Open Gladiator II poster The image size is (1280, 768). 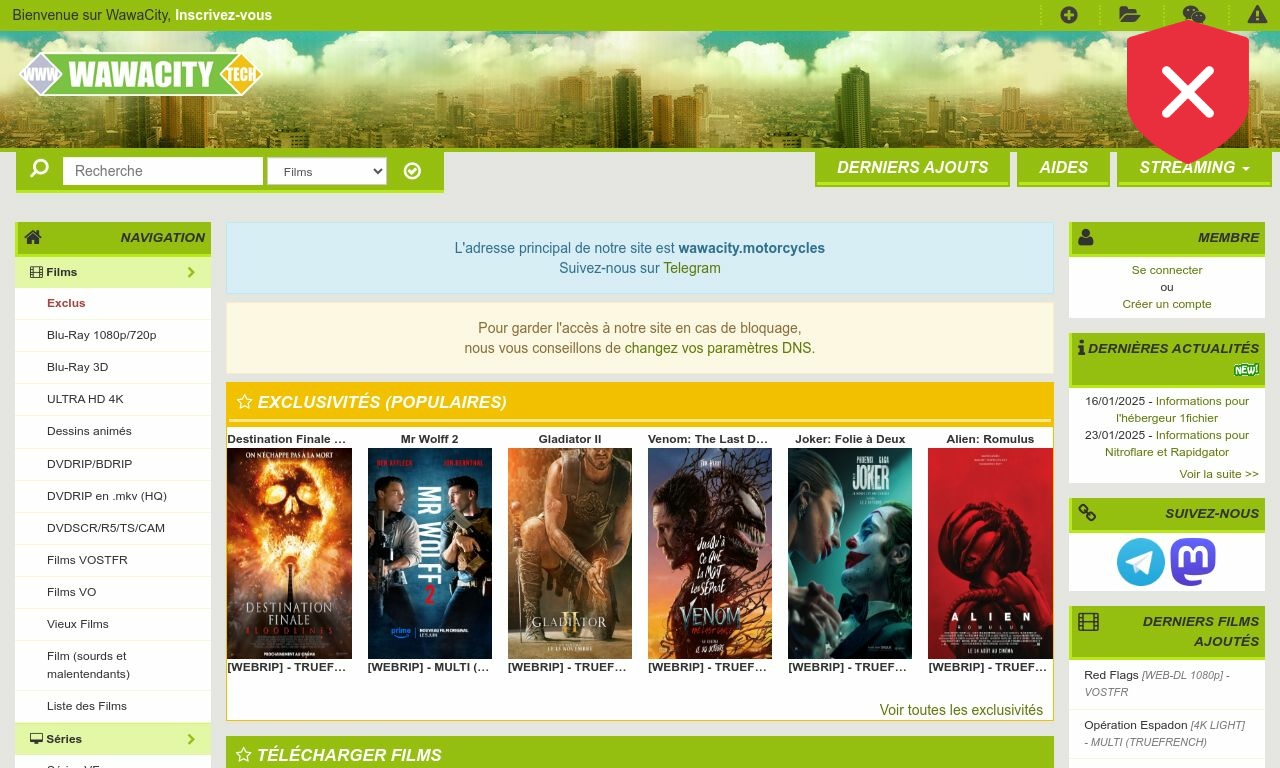click(x=570, y=553)
